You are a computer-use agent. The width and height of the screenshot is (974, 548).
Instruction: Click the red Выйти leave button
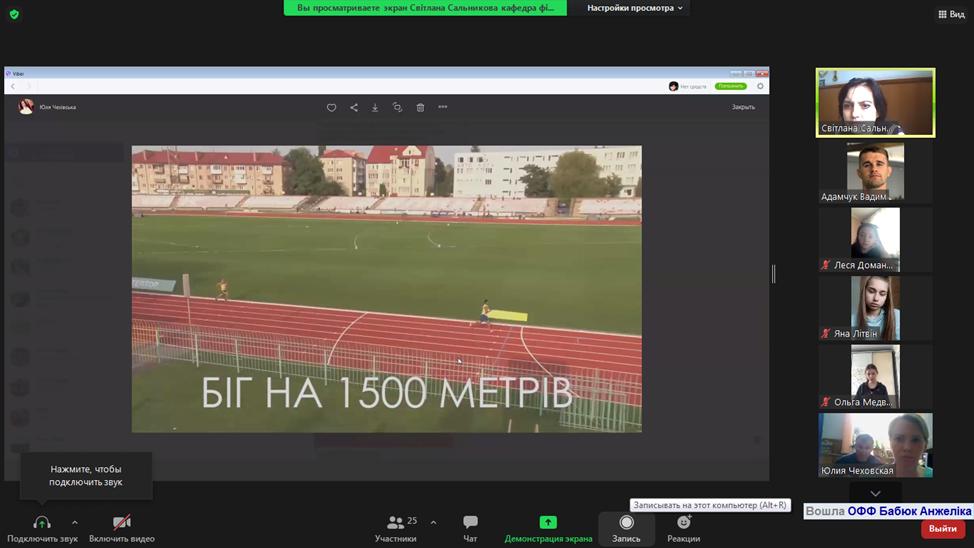pos(942,529)
